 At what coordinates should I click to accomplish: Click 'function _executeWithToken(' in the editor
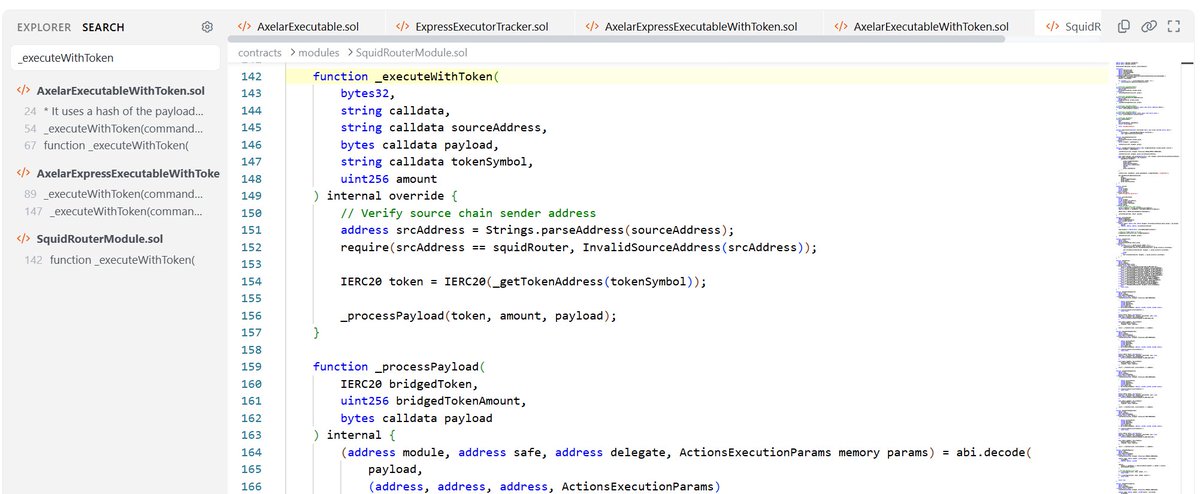pyautogui.click(x=405, y=77)
